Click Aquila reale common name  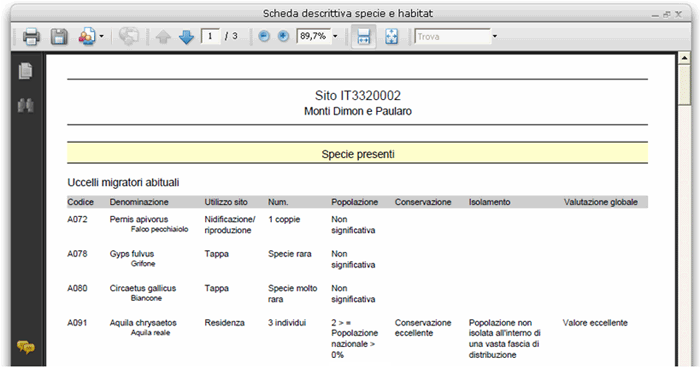[x=150, y=333]
